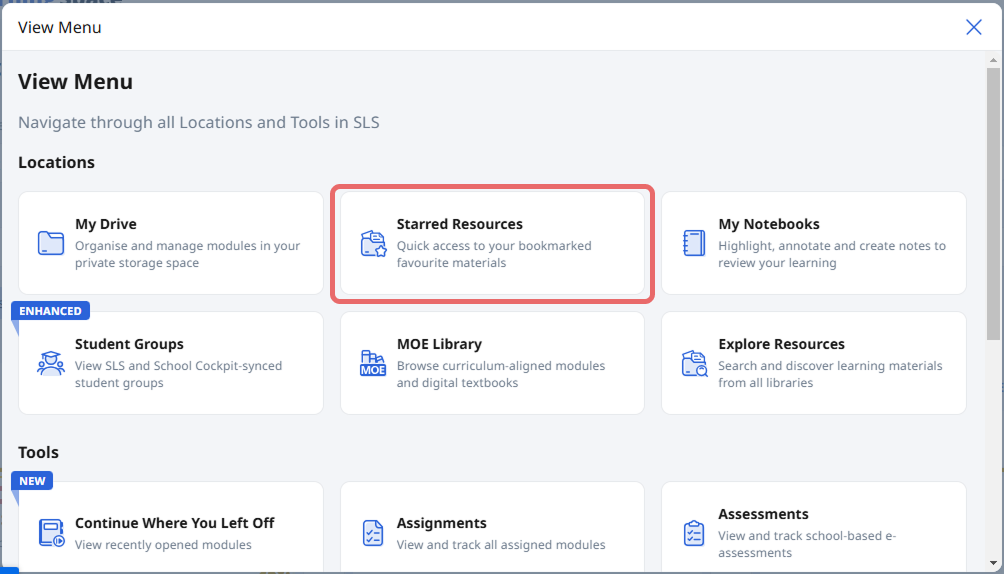The height and width of the screenshot is (574, 1004).
Task: Select the My Notebooks card title
Action: pos(768,224)
